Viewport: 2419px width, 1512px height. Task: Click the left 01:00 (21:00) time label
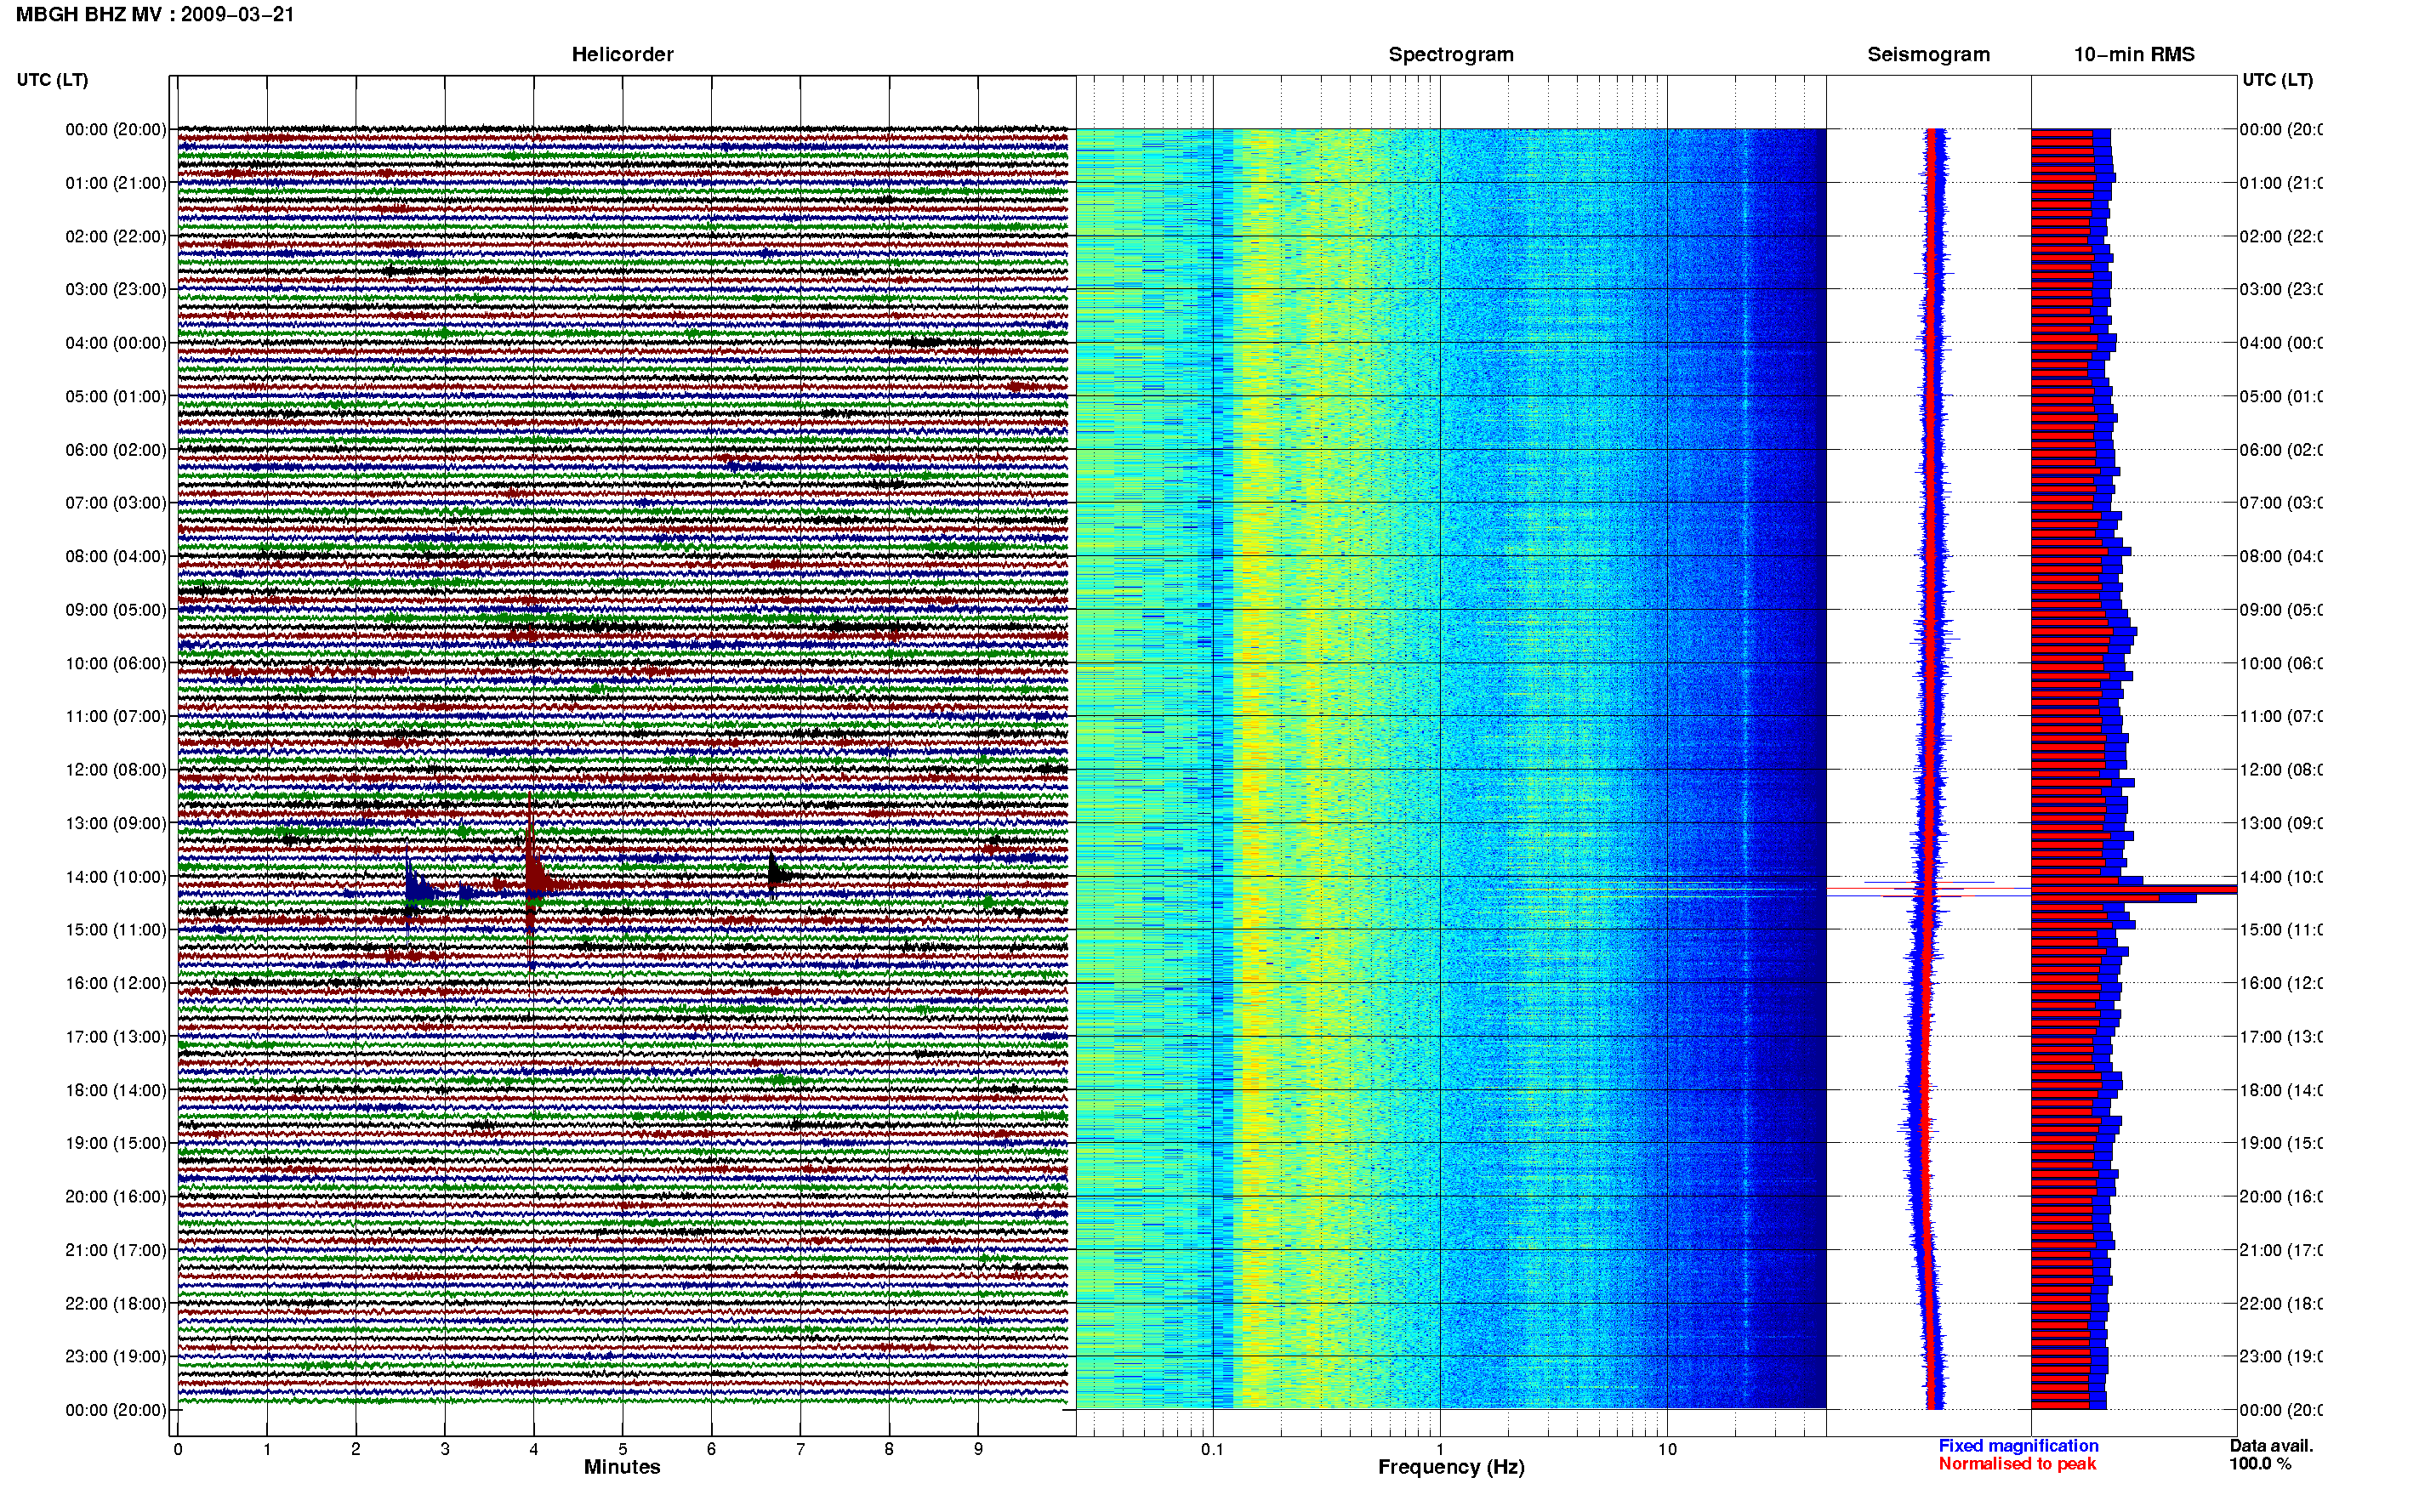click(116, 183)
